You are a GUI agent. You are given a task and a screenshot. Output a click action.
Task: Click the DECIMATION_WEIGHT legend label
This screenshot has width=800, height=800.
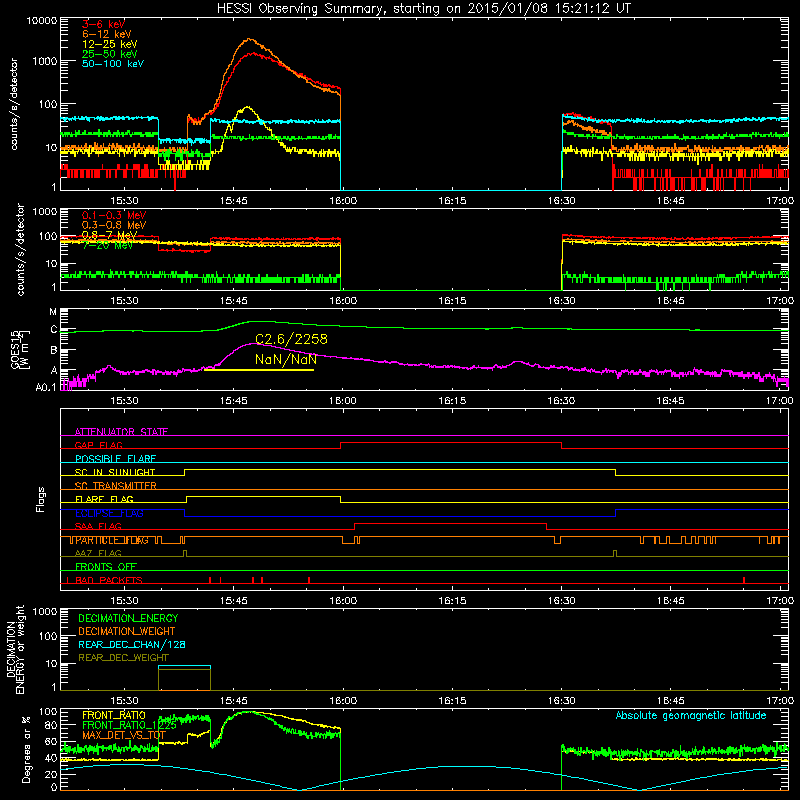(x=127, y=631)
